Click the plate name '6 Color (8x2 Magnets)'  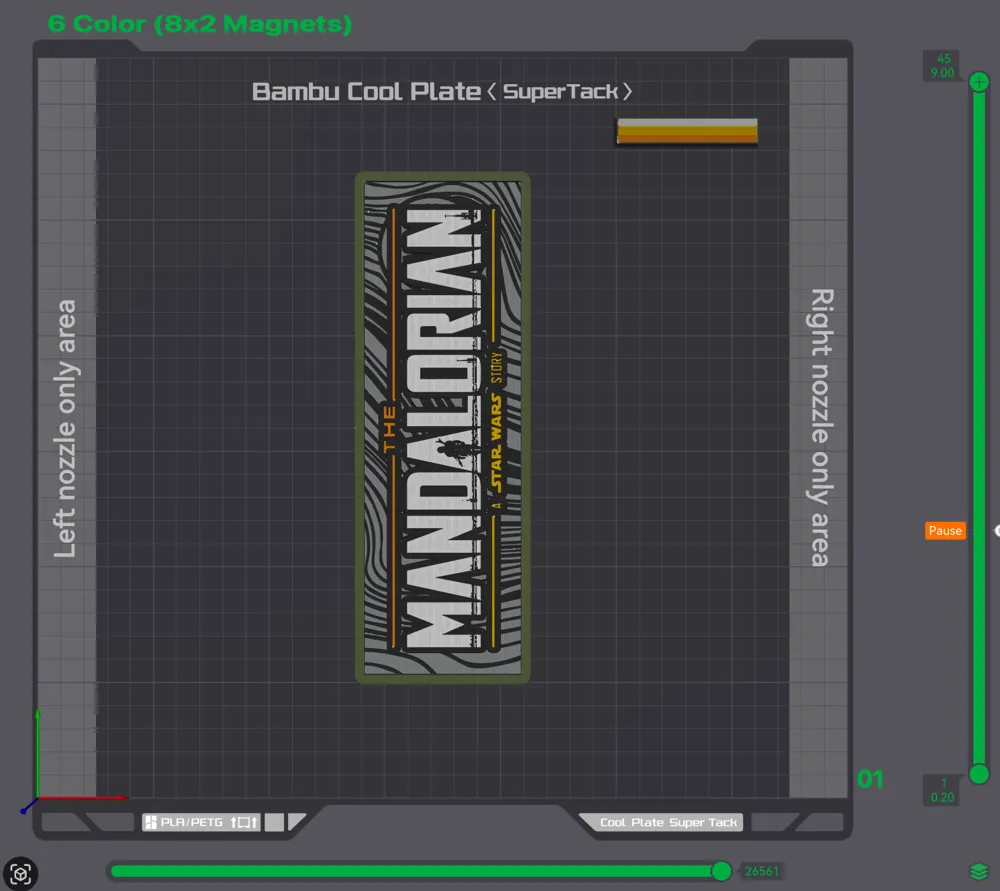pos(200,24)
